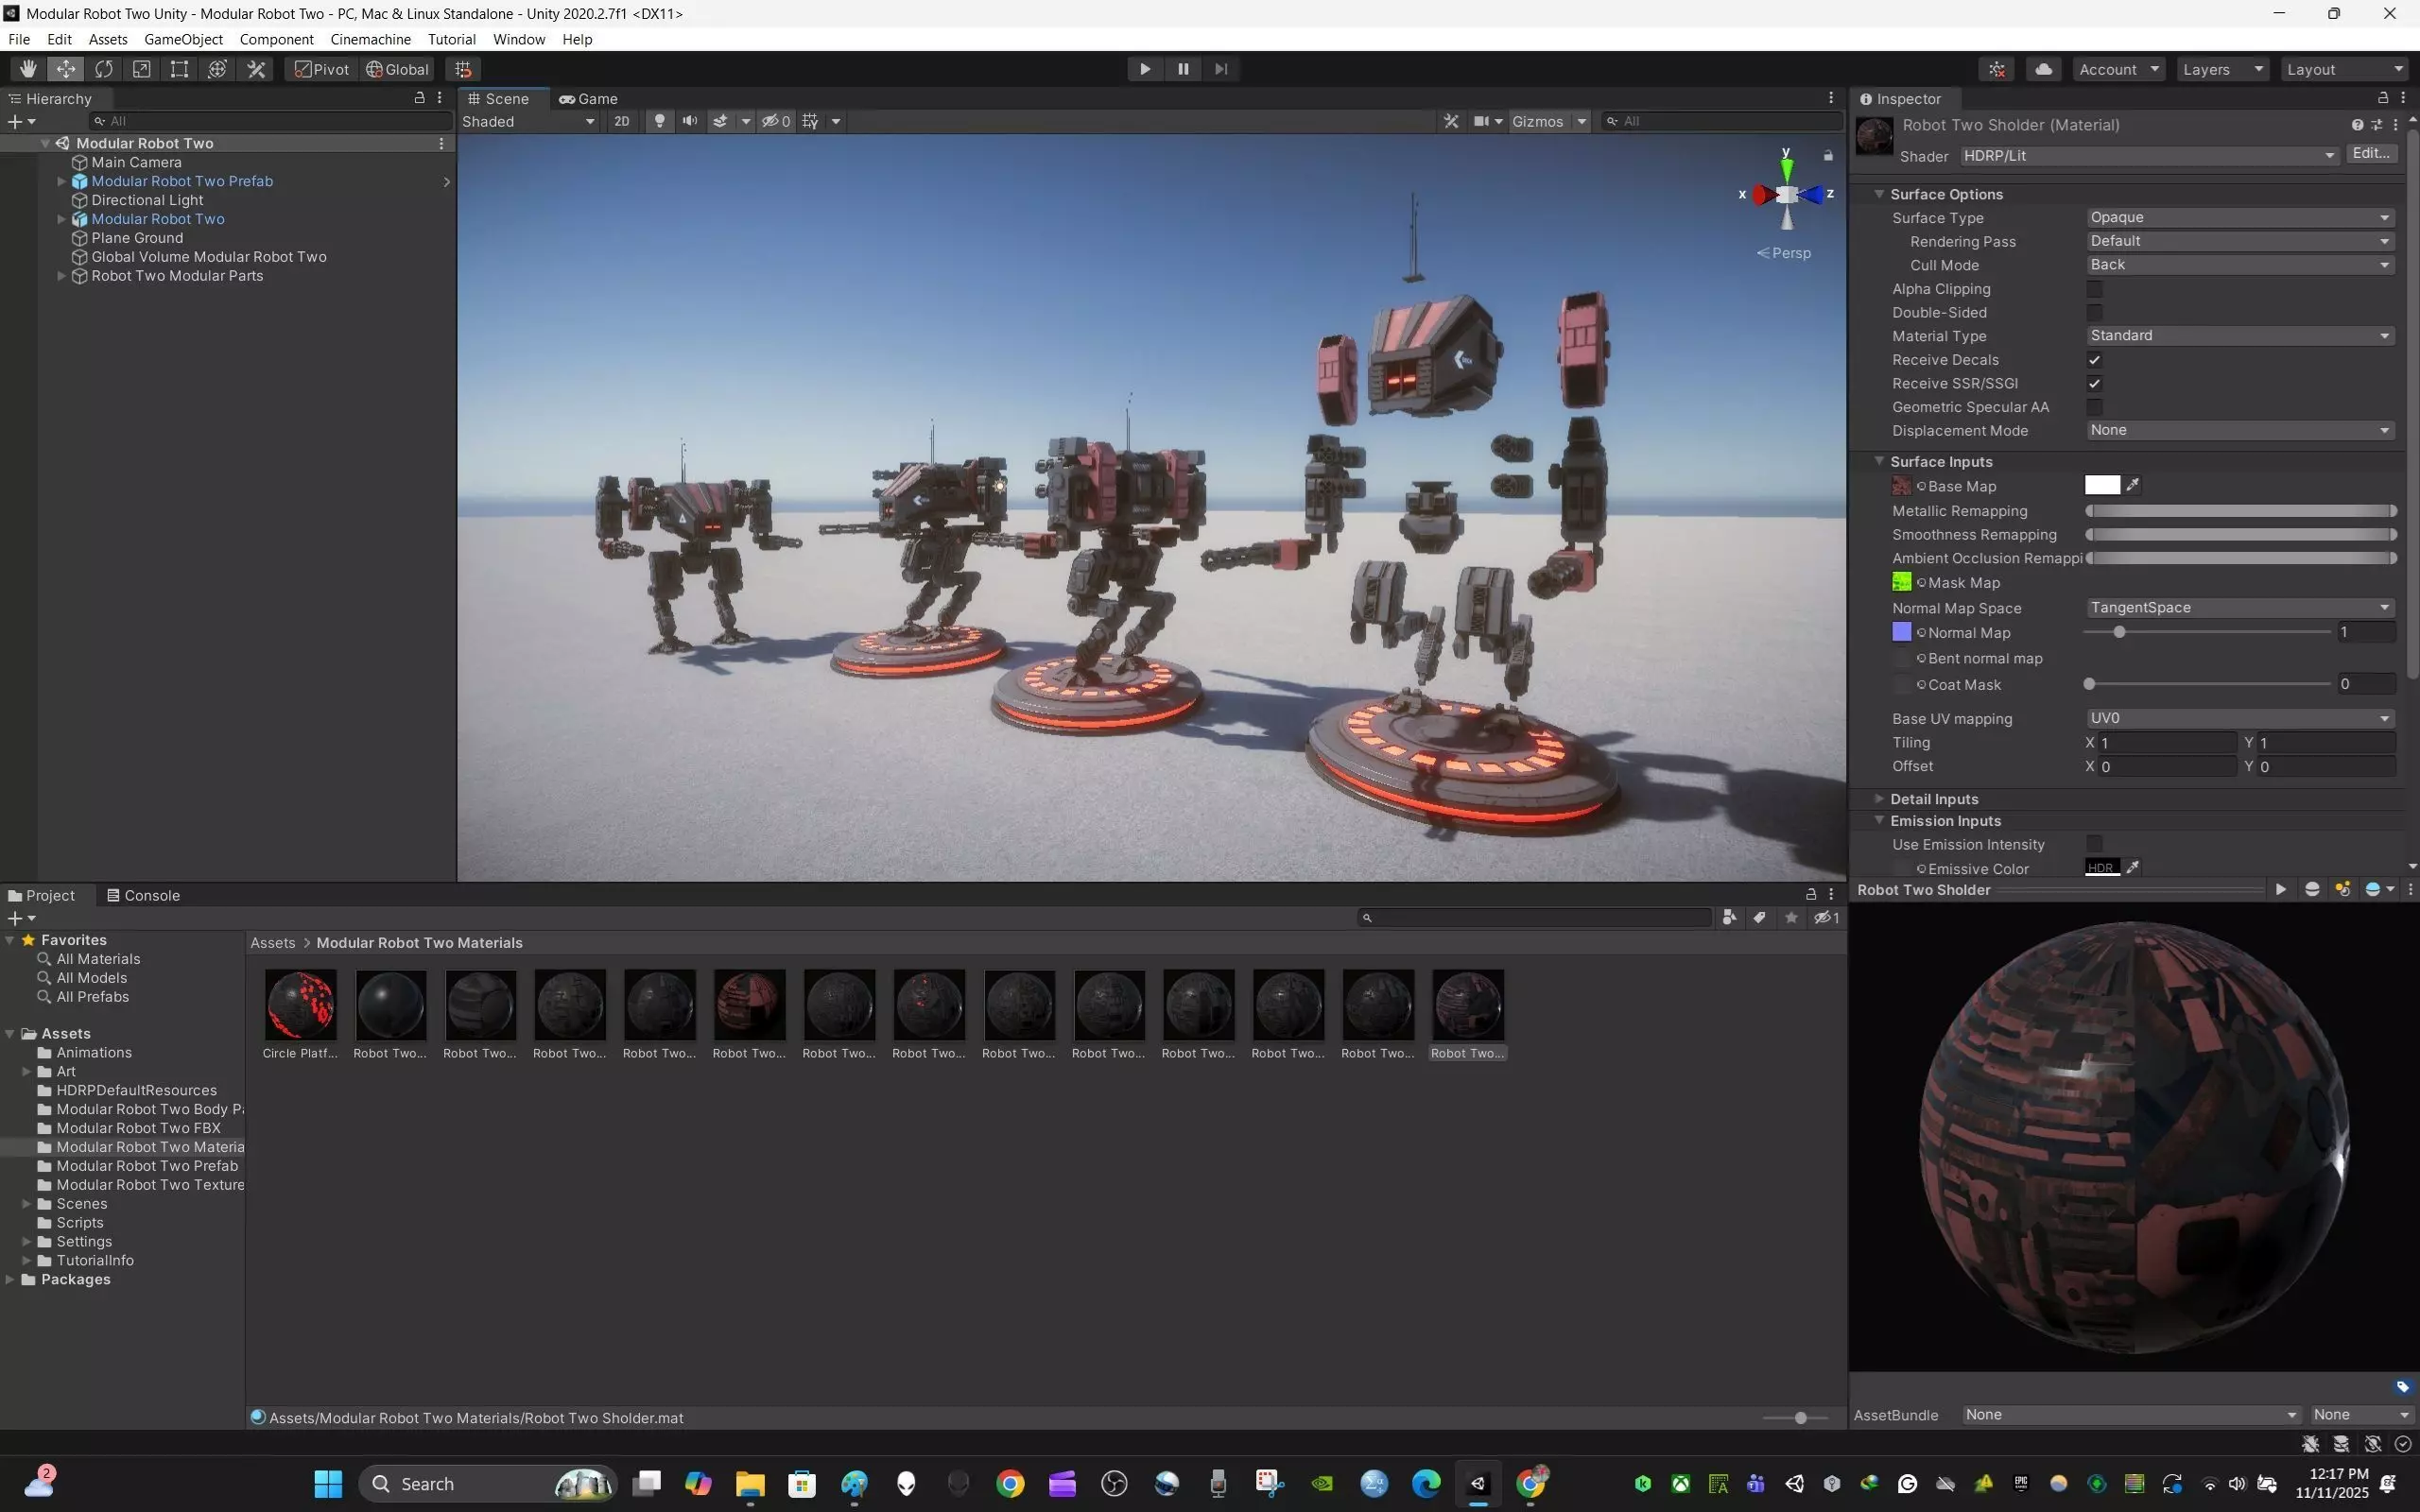2420x1512 pixels.
Task: Select the Transform tool
Action: tap(218, 69)
